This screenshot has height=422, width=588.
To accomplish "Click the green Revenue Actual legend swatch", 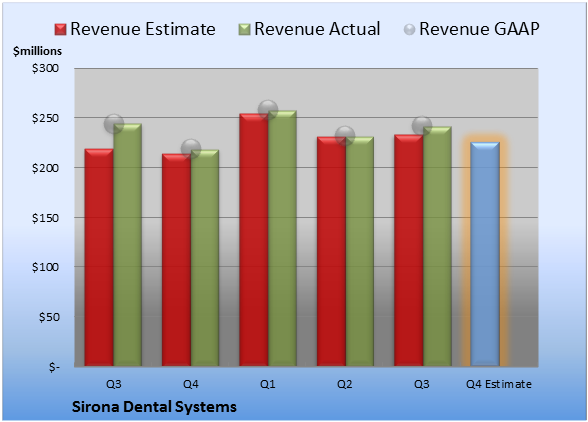I will click(x=244, y=30).
